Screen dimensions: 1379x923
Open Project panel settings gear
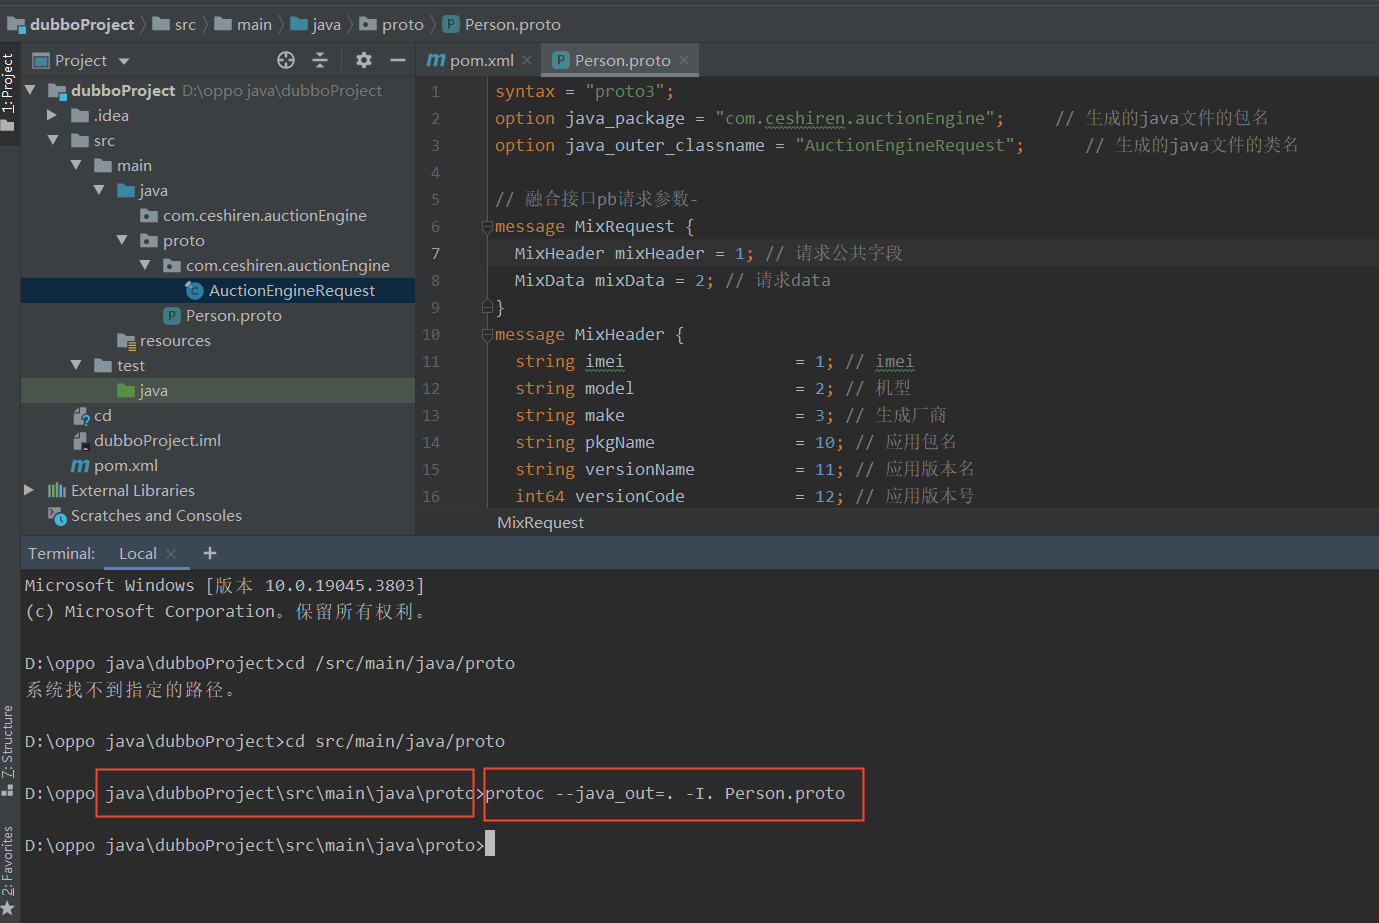[364, 60]
